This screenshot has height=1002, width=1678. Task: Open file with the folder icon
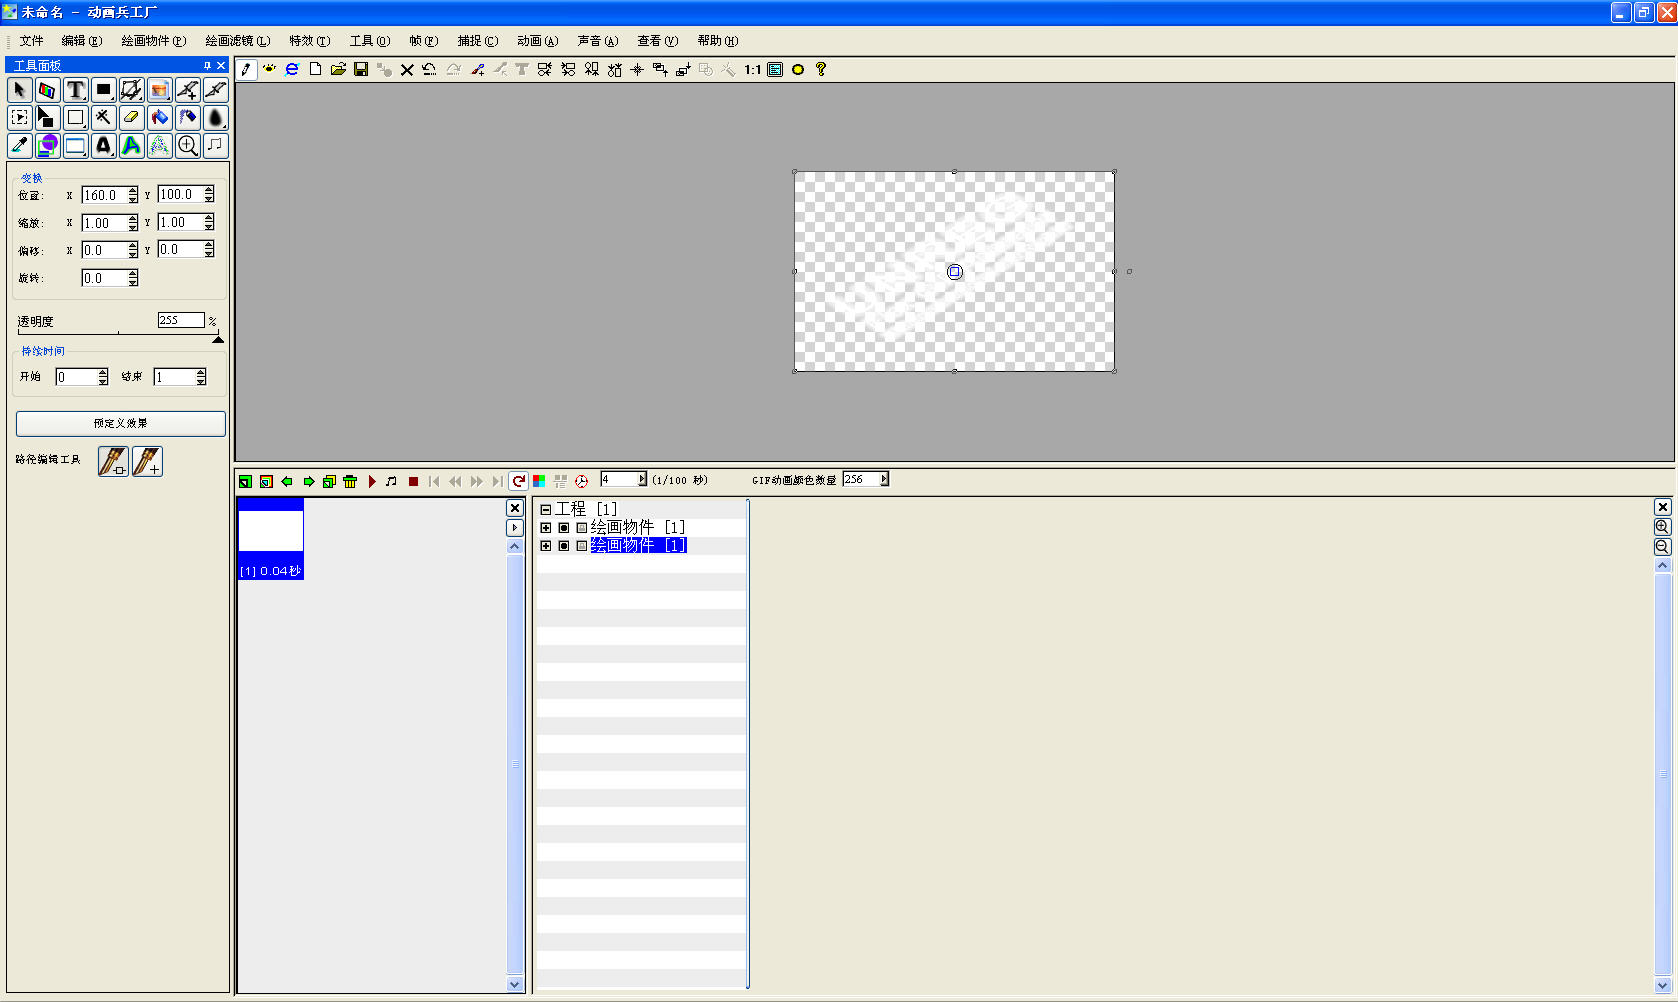coord(338,69)
